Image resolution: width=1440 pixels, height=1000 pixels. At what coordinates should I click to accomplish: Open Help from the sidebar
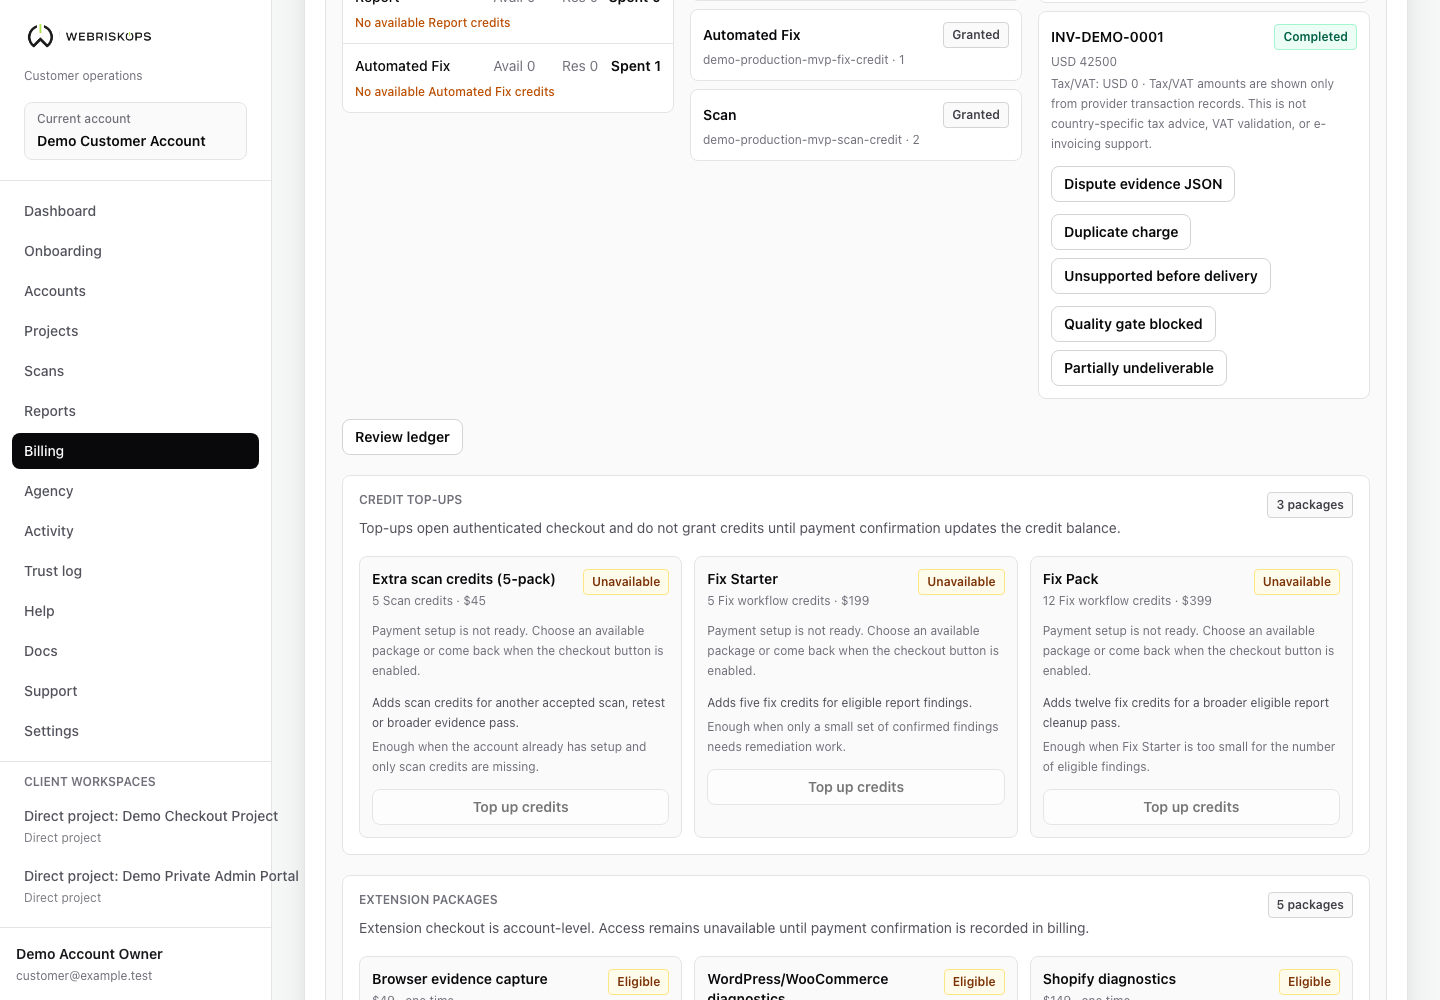[x=135, y=611]
